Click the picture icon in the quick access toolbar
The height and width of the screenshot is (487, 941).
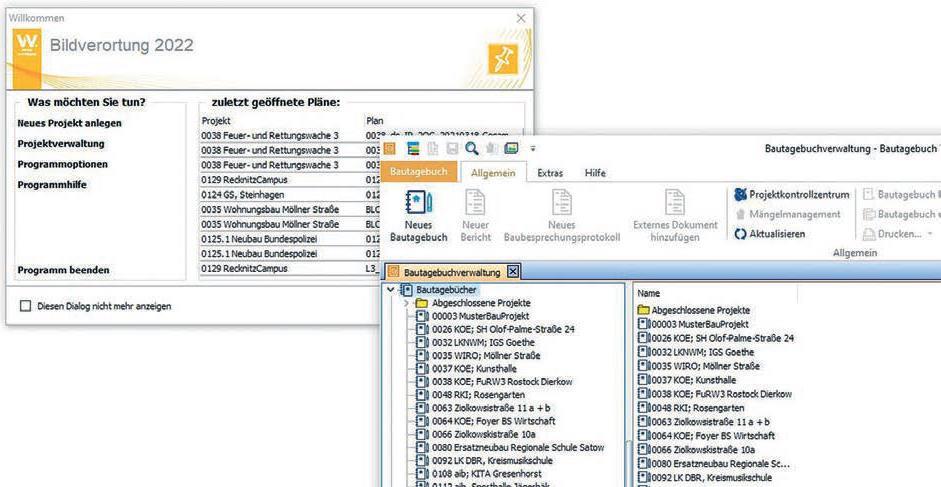511,148
